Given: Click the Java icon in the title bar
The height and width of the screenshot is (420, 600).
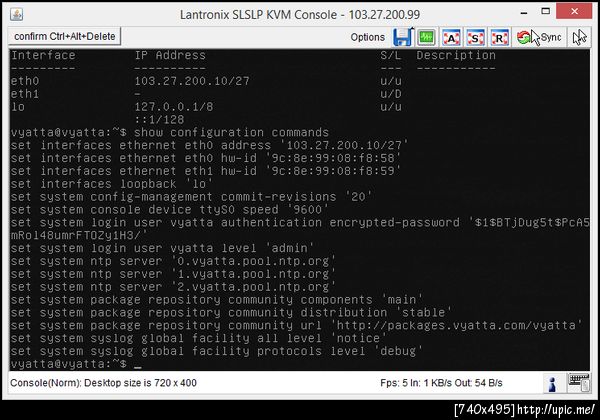Looking at the screenshot, I should (x=16, y=15).
